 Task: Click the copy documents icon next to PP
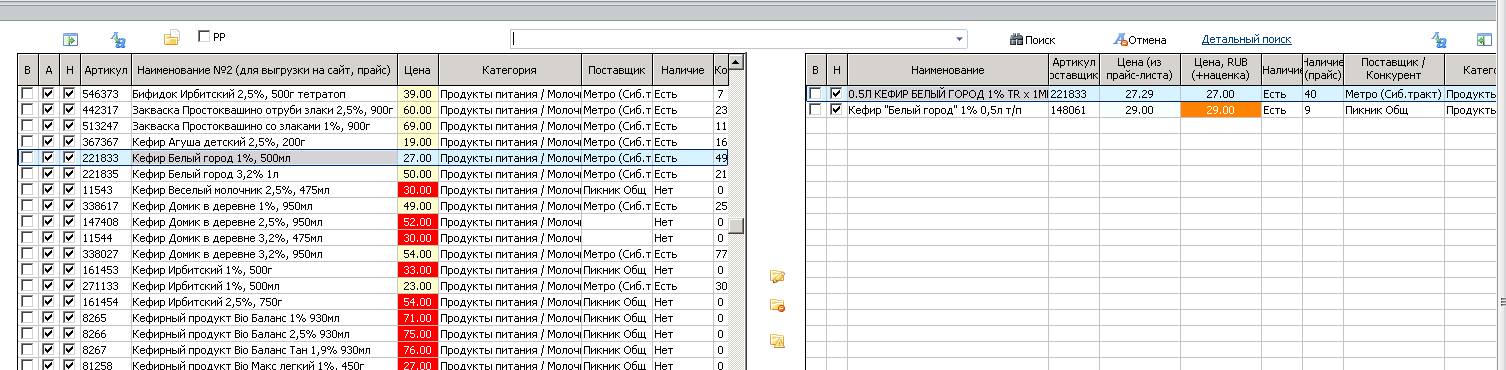[x=171, y=38]
